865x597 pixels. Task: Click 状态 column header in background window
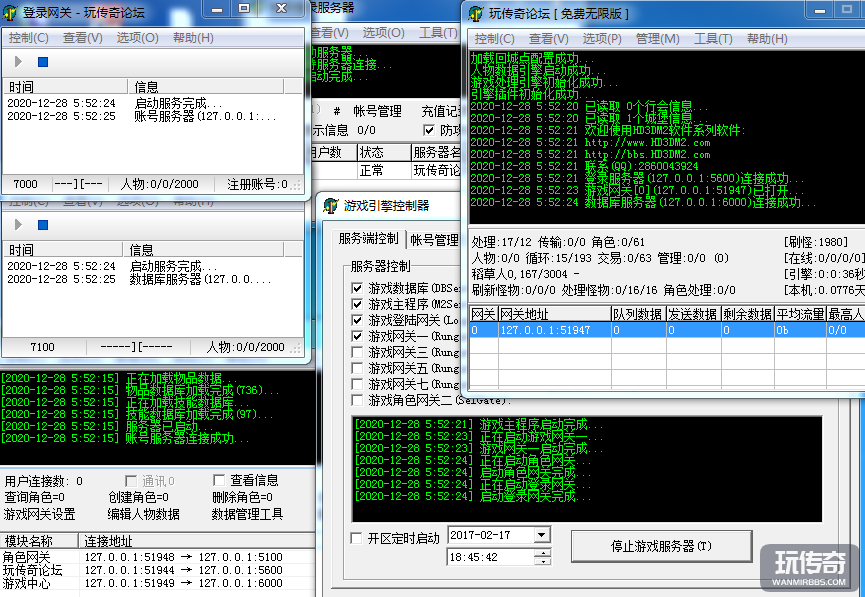click(384, 152)
